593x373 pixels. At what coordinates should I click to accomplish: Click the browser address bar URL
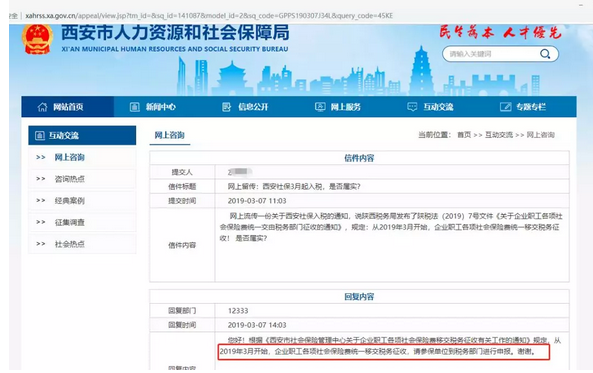coord(209,16)
